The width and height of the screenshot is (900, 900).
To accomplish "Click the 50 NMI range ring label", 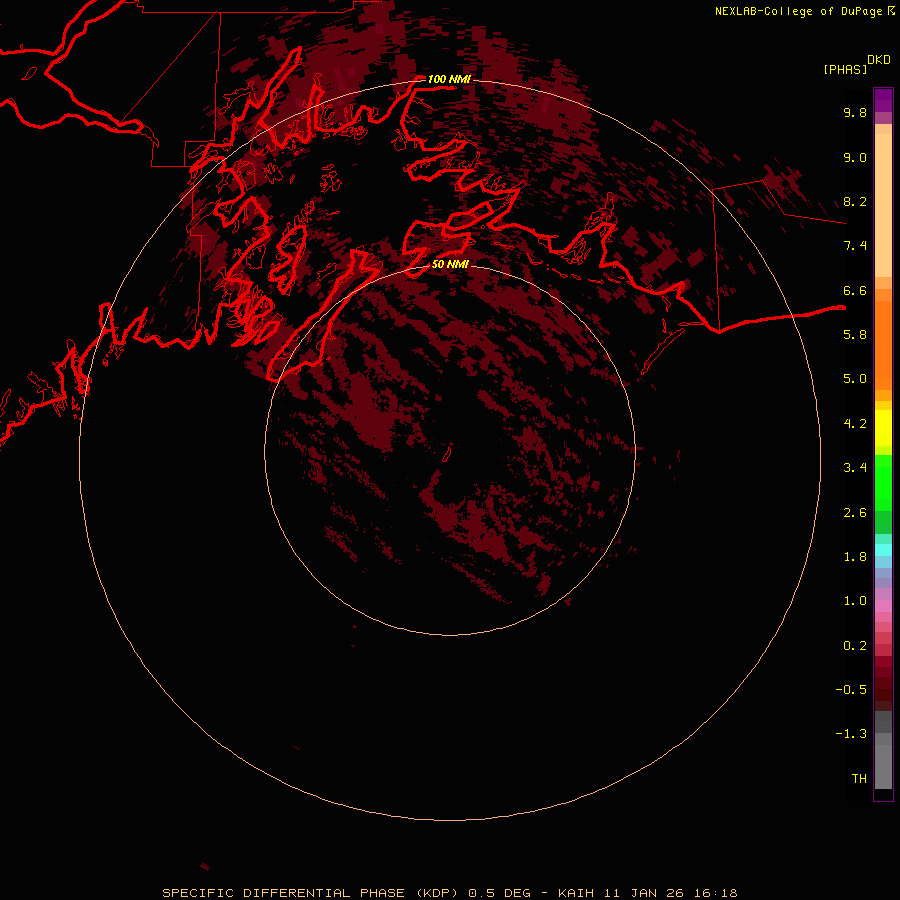I will point(450,264).
